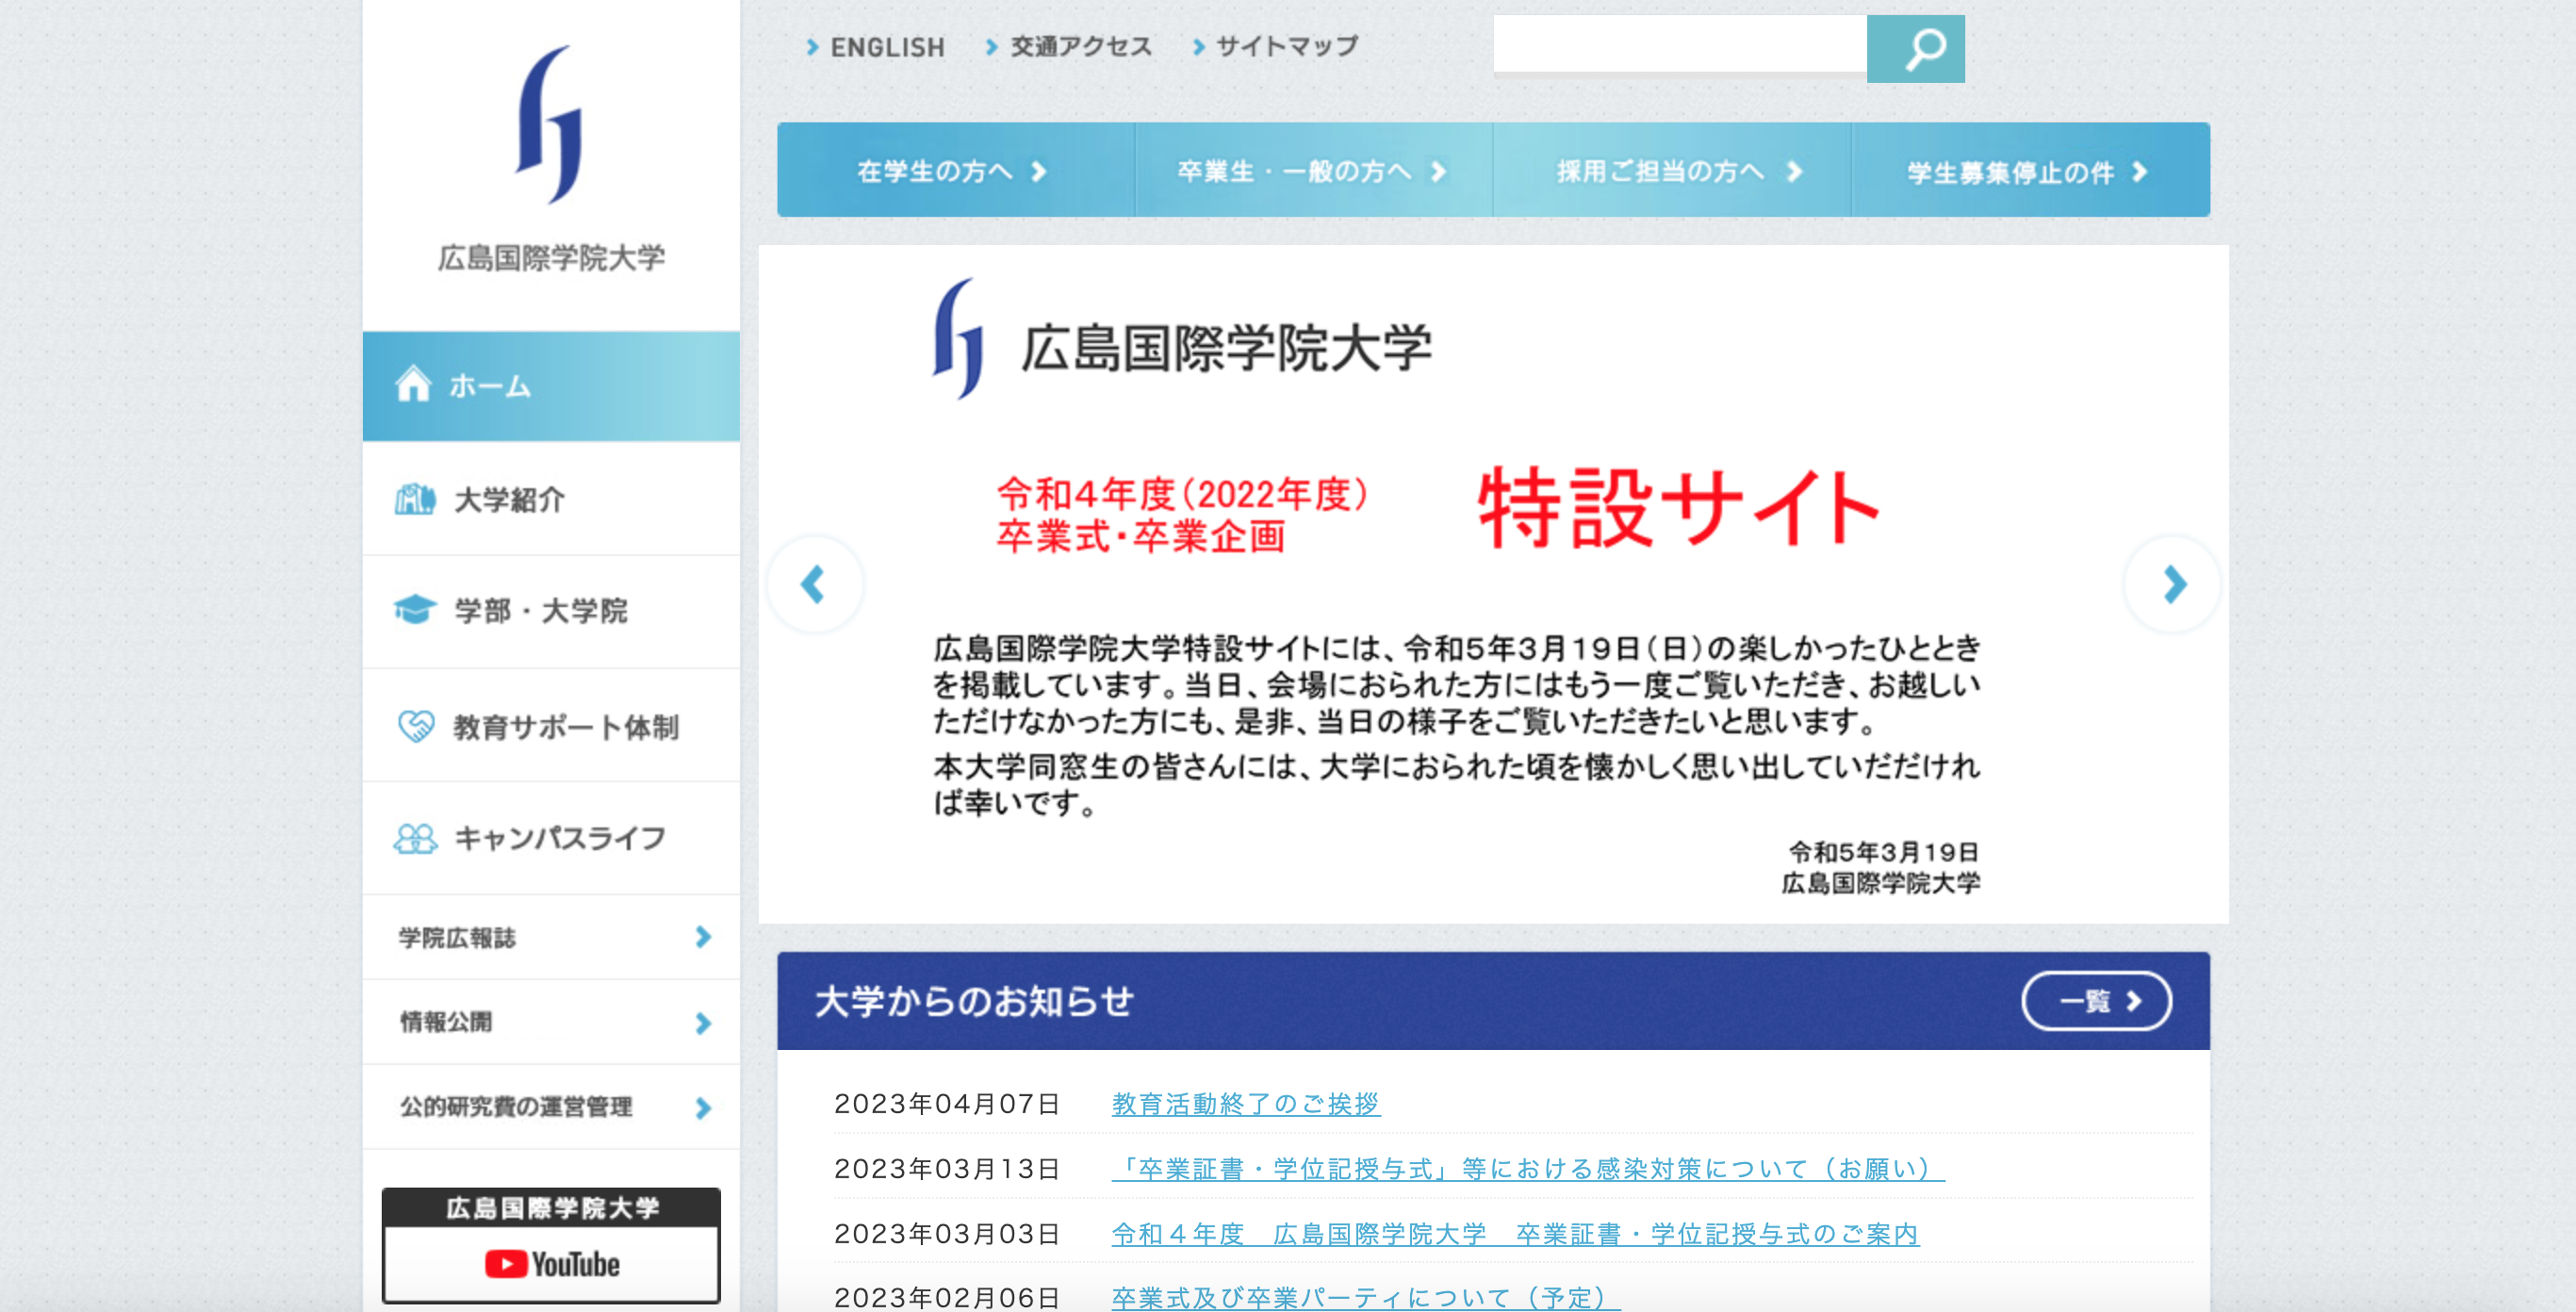2576x1312 pixels.
Task: Open the 学生募集停止の件 tab
Action: click(x=2031, y=170)
